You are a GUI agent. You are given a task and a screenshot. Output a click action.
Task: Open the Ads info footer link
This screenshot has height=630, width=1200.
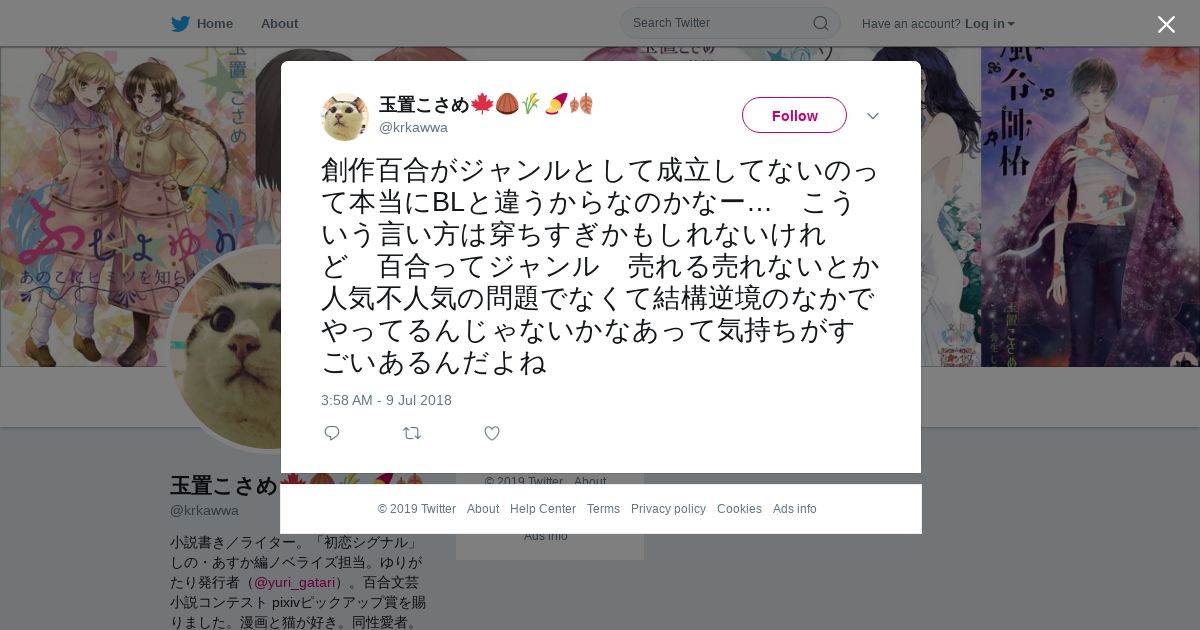794,509
